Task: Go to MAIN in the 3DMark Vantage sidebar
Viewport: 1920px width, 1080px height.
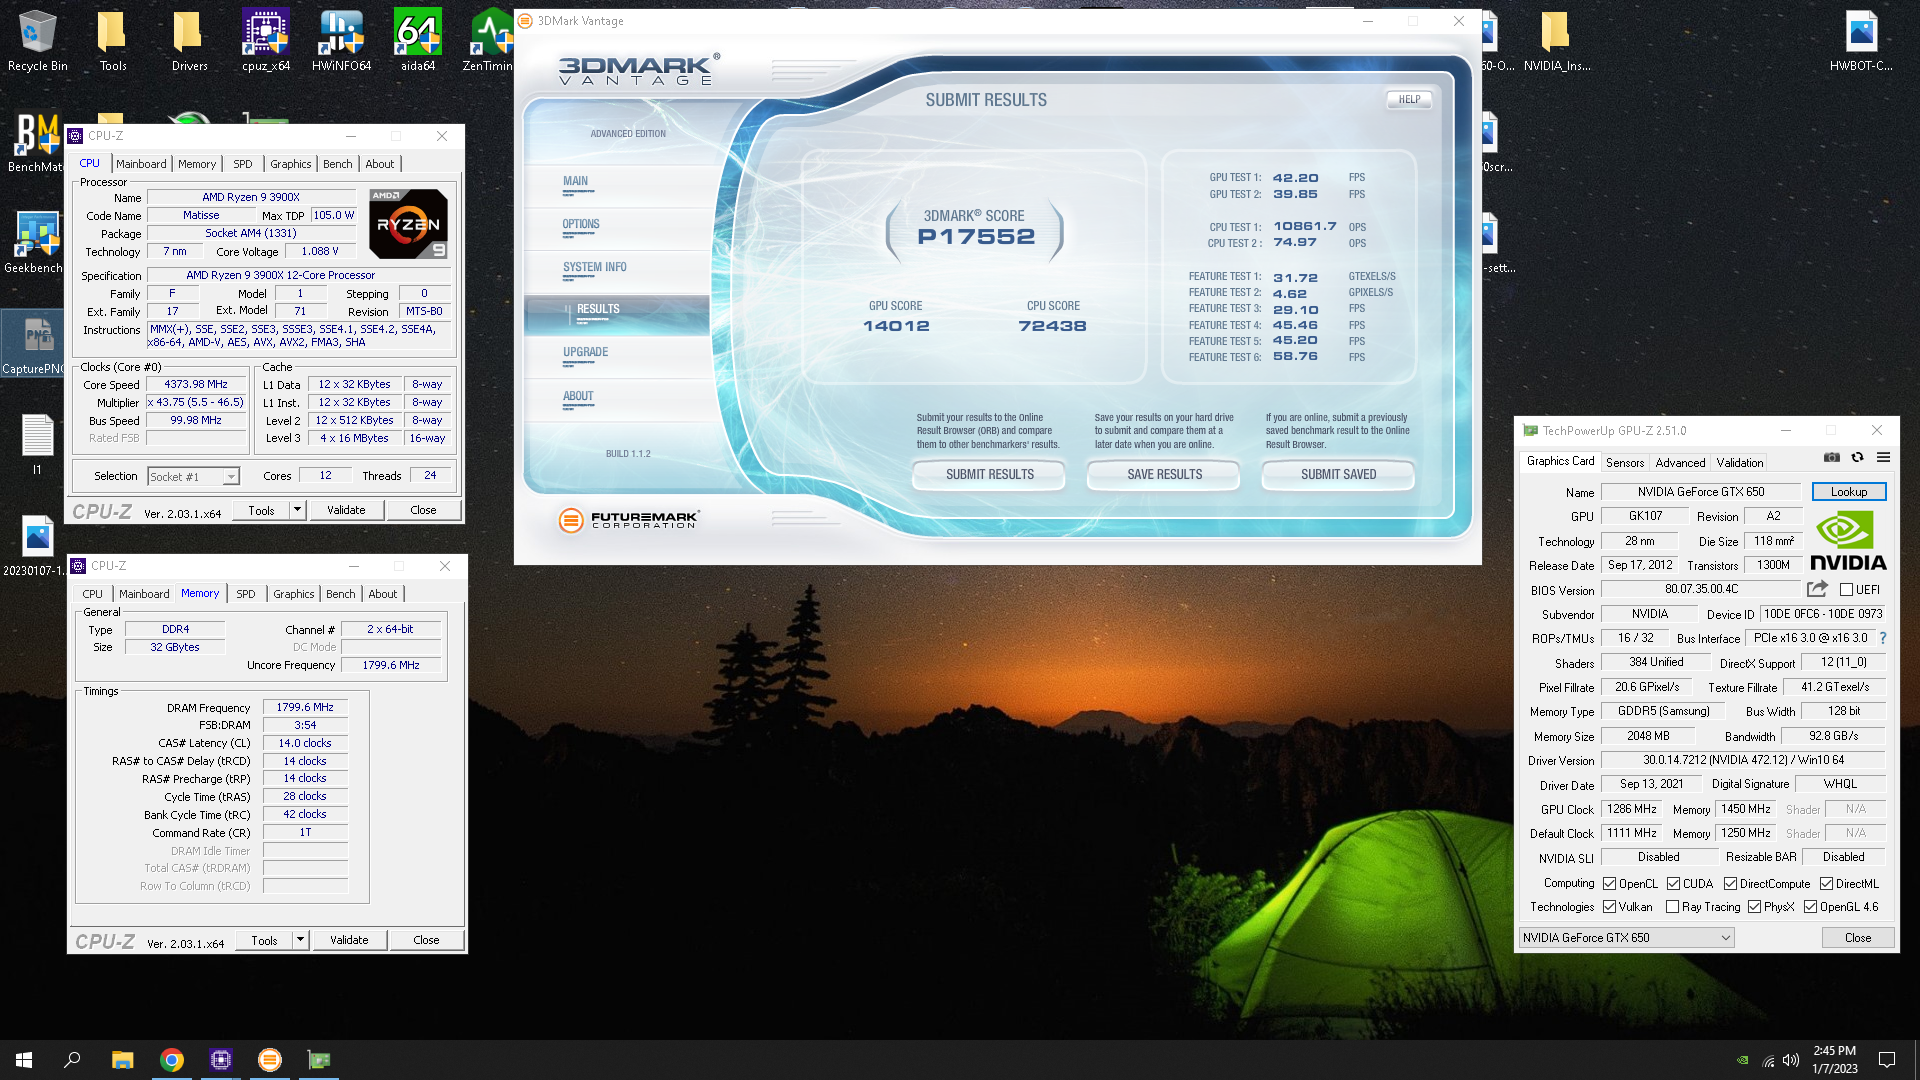Action: [x=575, y=182]
